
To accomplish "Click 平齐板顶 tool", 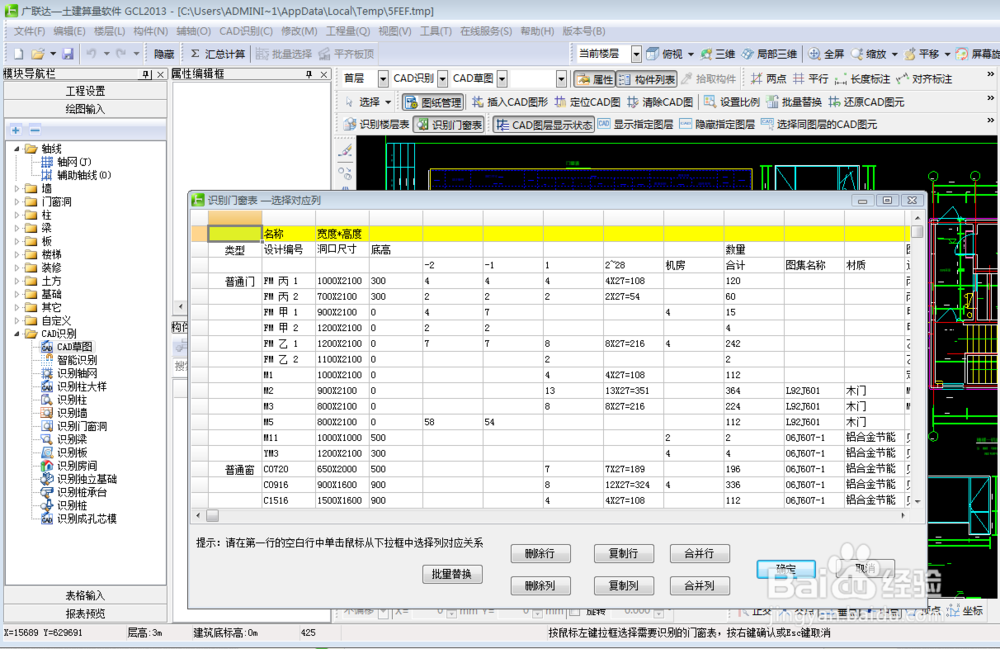I will (x=346, y=54).
